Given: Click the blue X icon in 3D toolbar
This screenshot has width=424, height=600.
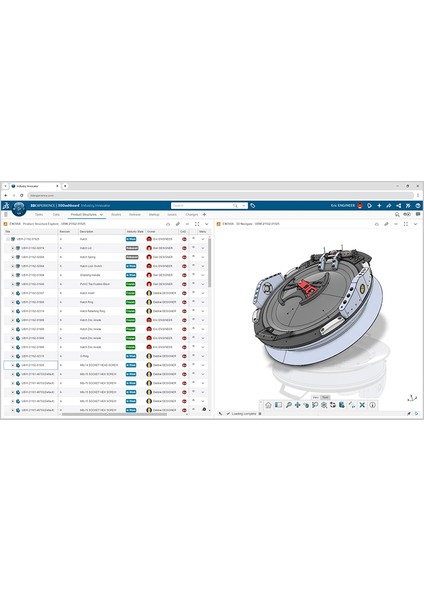Looking at the screenshot, I should (362, 405).
